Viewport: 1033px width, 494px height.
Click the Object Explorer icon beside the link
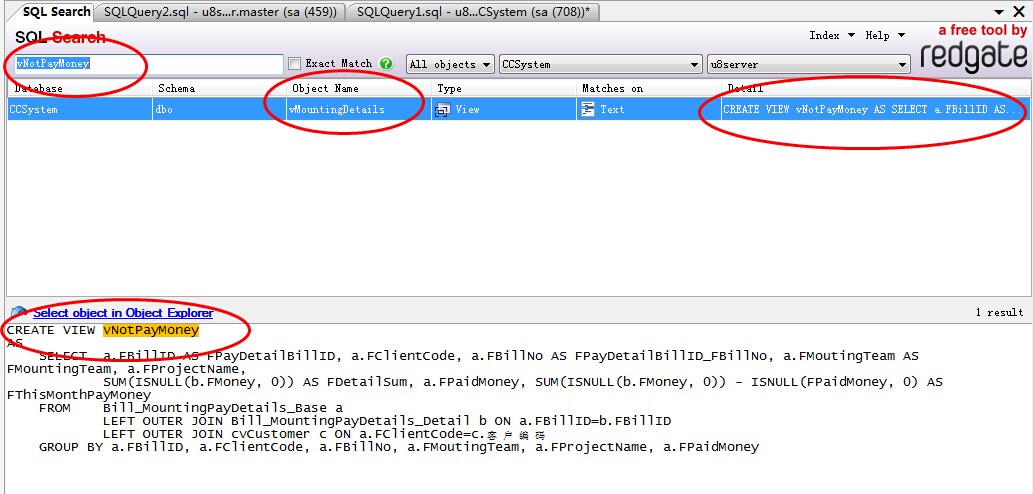[x=18, y=313]
